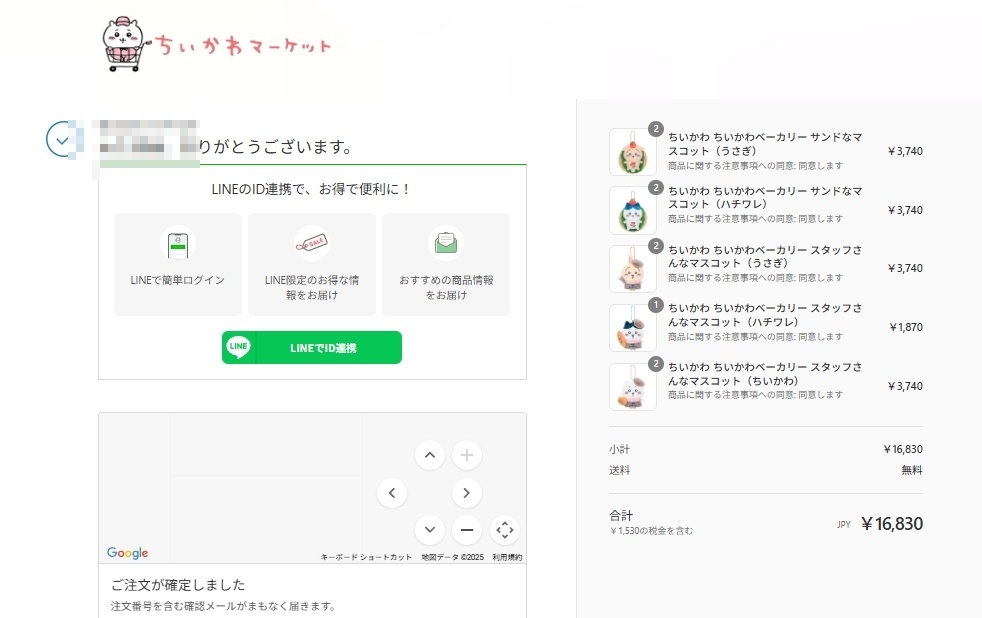This screenshot has height=618, width=982.
Task: Click the 小計 subtotal label
Action: pos(619,449)
